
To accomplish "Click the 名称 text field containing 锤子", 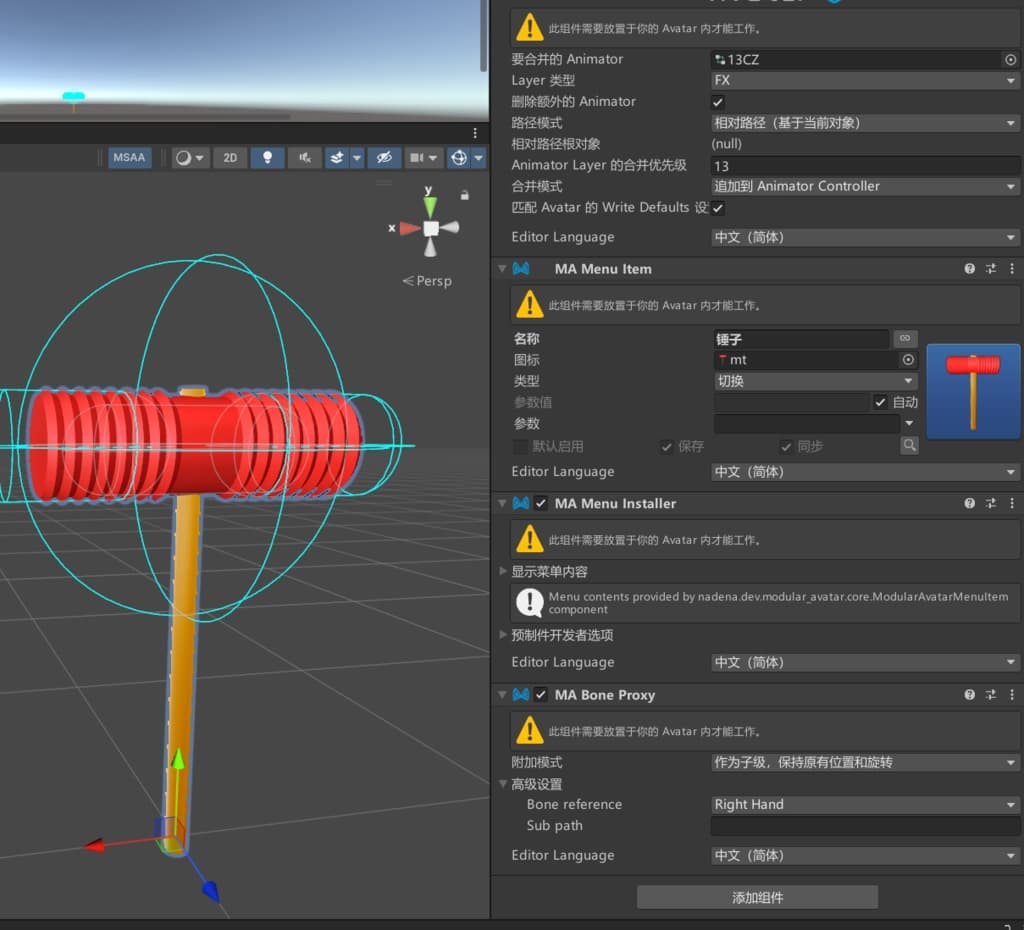I will [801, 339].
